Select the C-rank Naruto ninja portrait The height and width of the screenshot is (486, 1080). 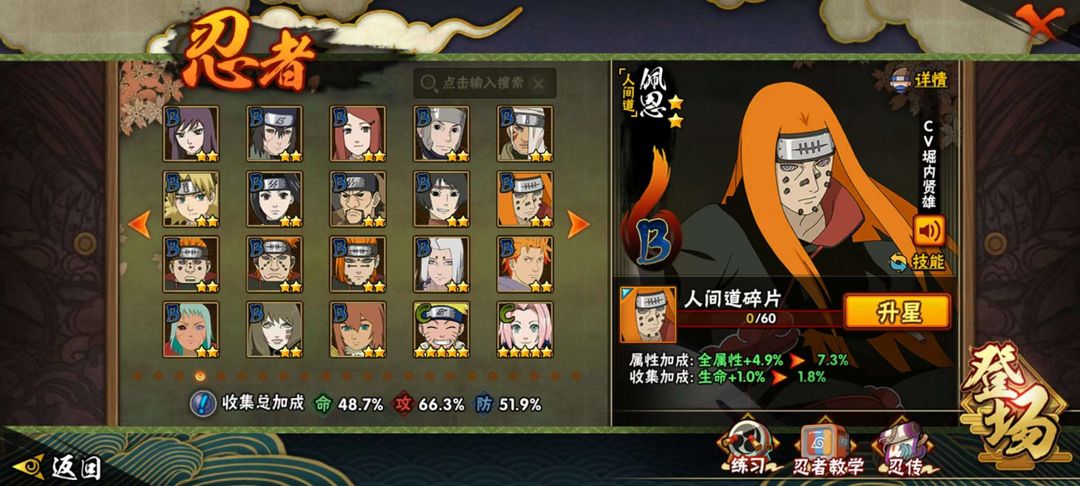click(442, 330)
